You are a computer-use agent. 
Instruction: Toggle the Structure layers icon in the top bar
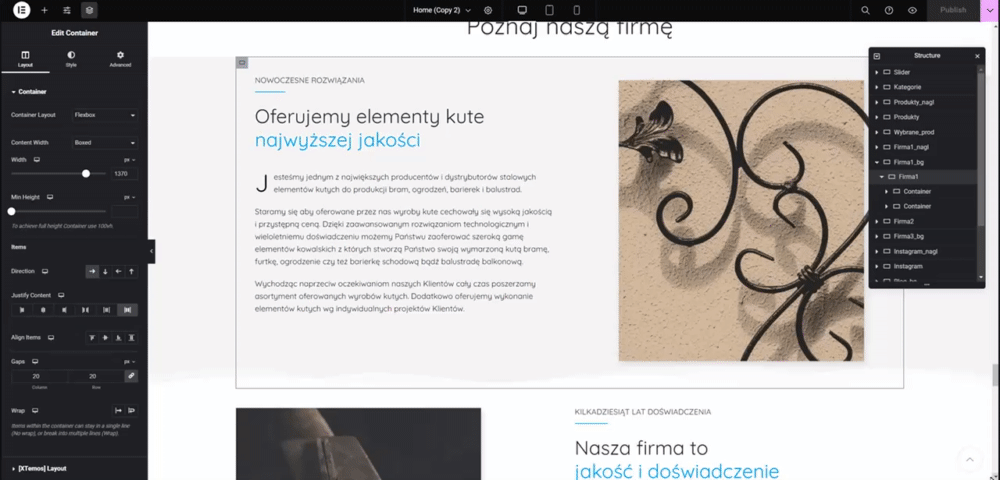click(89, 10)
